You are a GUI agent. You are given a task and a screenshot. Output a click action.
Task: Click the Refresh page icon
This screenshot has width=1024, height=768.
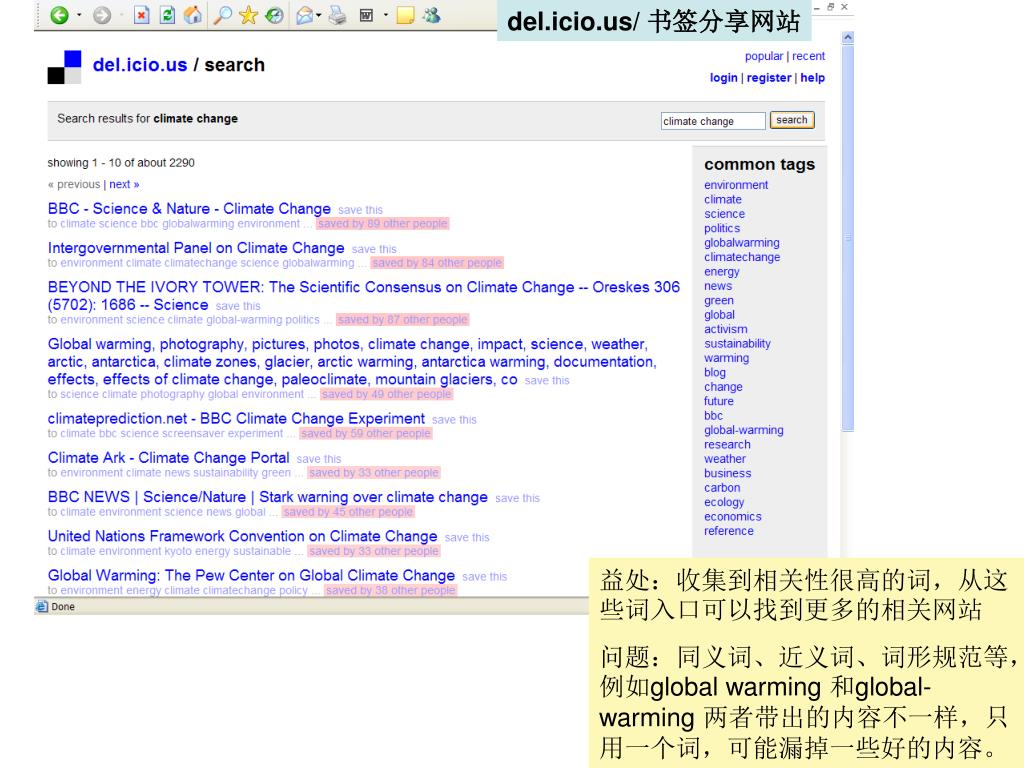click(167, 15)
